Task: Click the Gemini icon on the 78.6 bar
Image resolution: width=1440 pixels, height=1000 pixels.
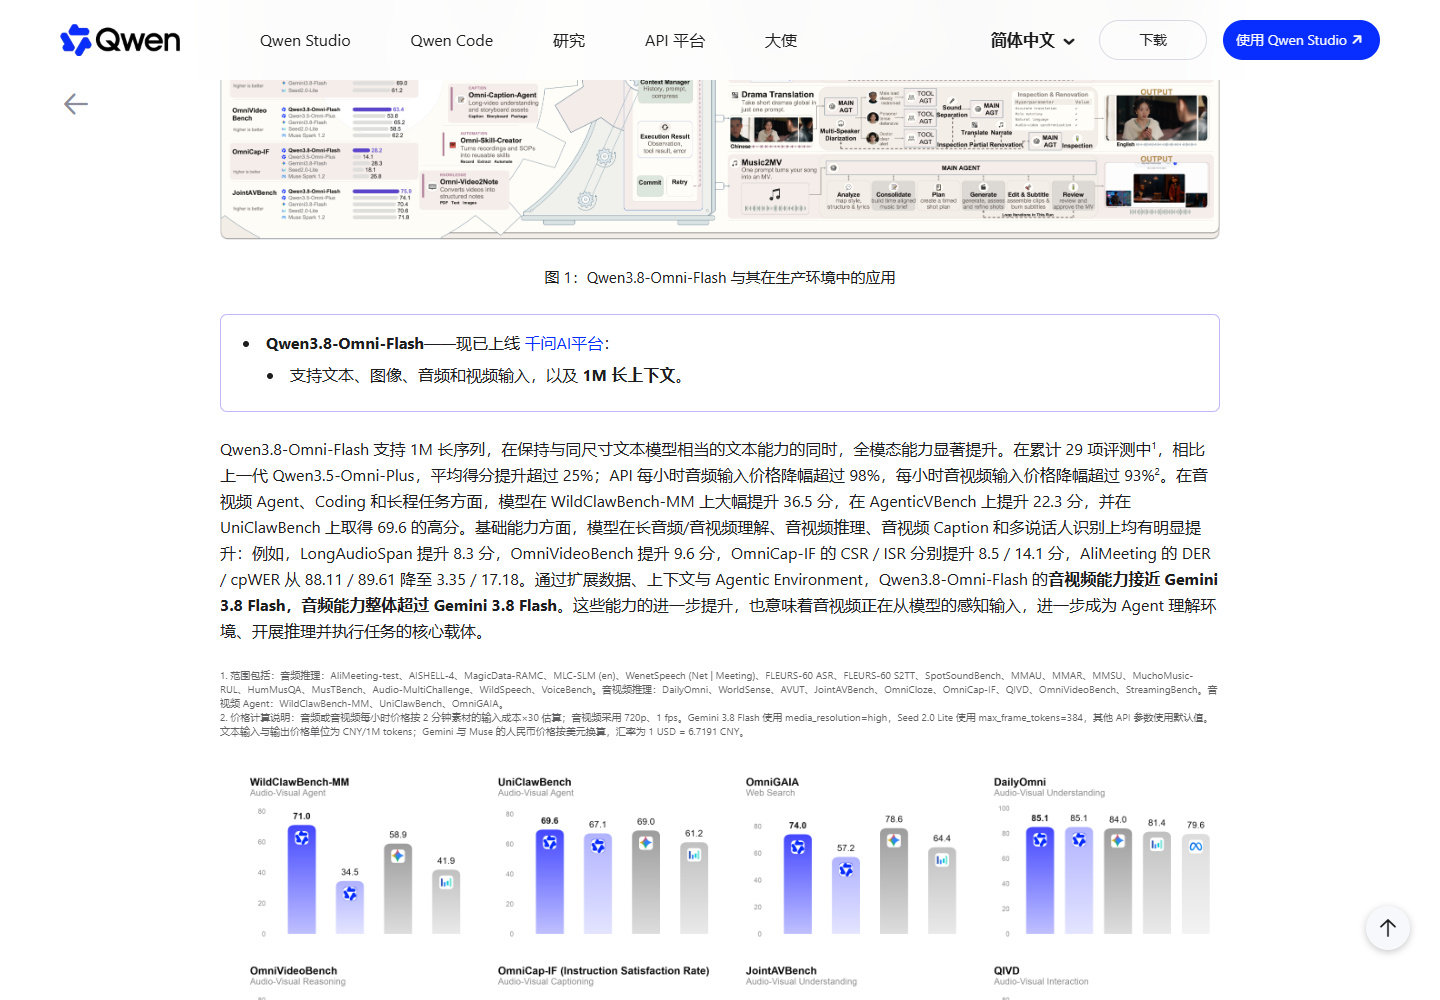Action: (x=894, y=840)
